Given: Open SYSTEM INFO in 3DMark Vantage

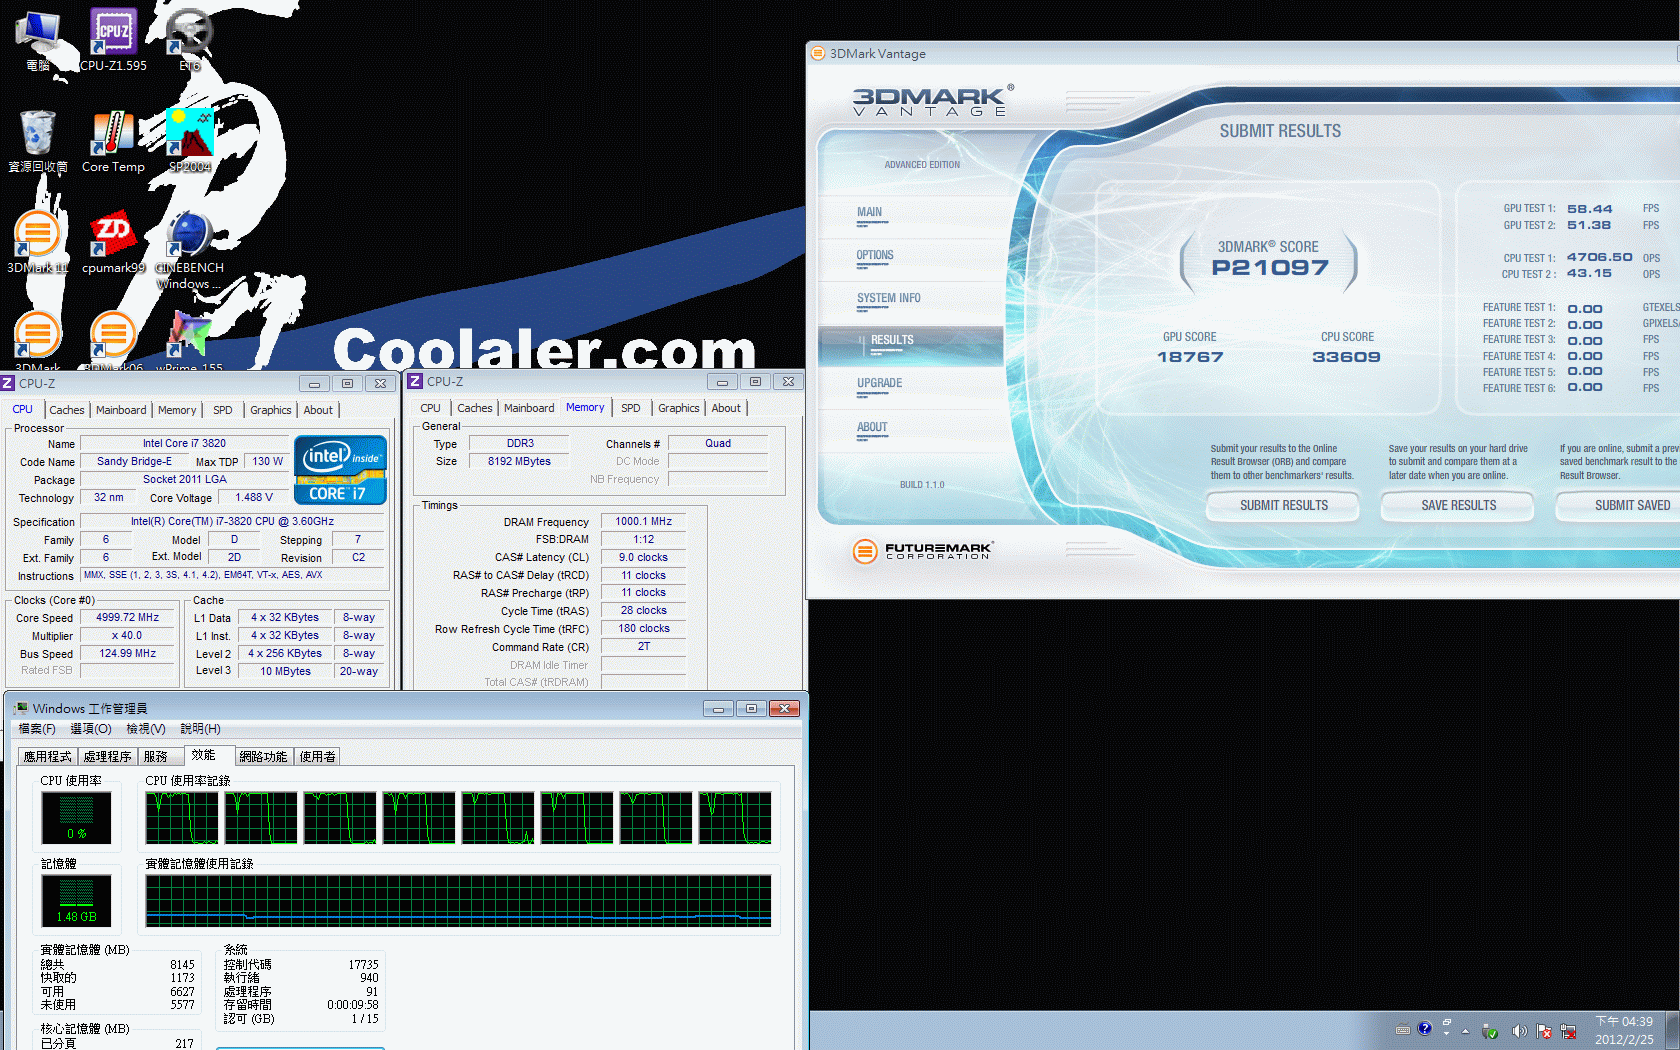Looking at the screenshot, I should click(x=888, y=299).
